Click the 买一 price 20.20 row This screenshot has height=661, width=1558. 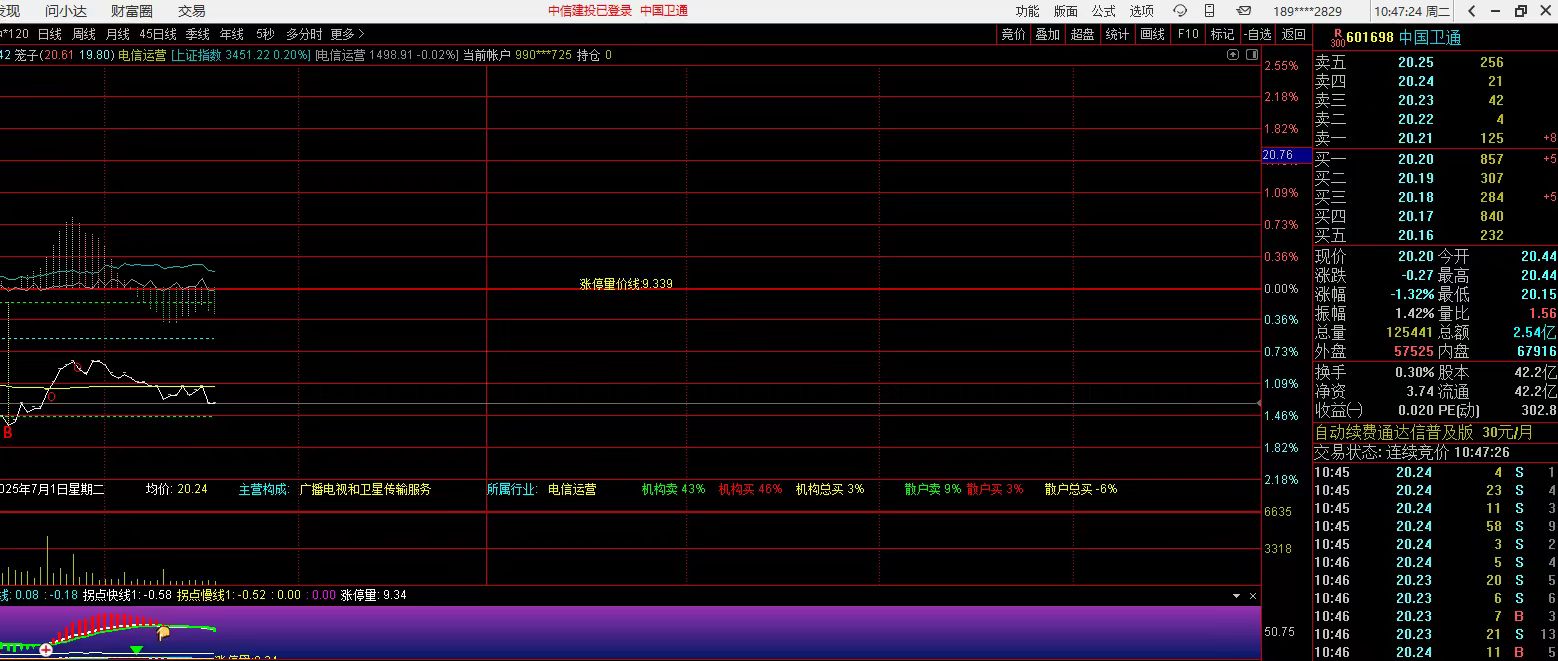click(x=1435, y=159)
